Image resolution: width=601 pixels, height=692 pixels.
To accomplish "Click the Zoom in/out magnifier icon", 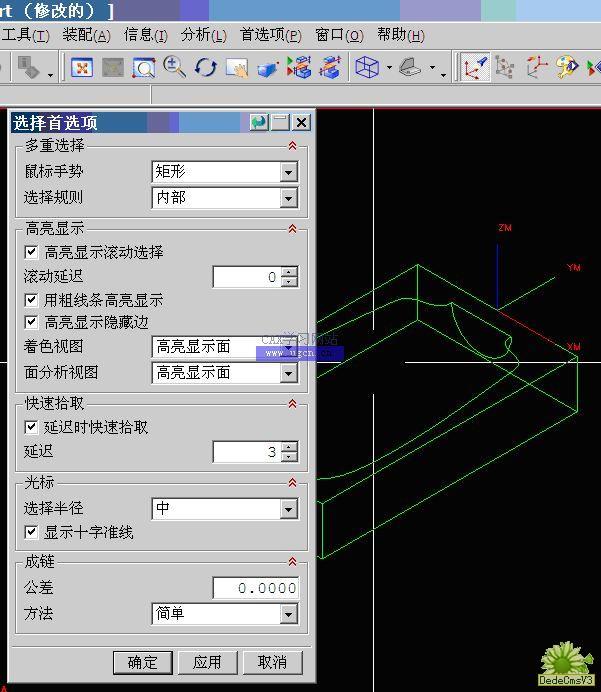I will [x=175, y=68].
